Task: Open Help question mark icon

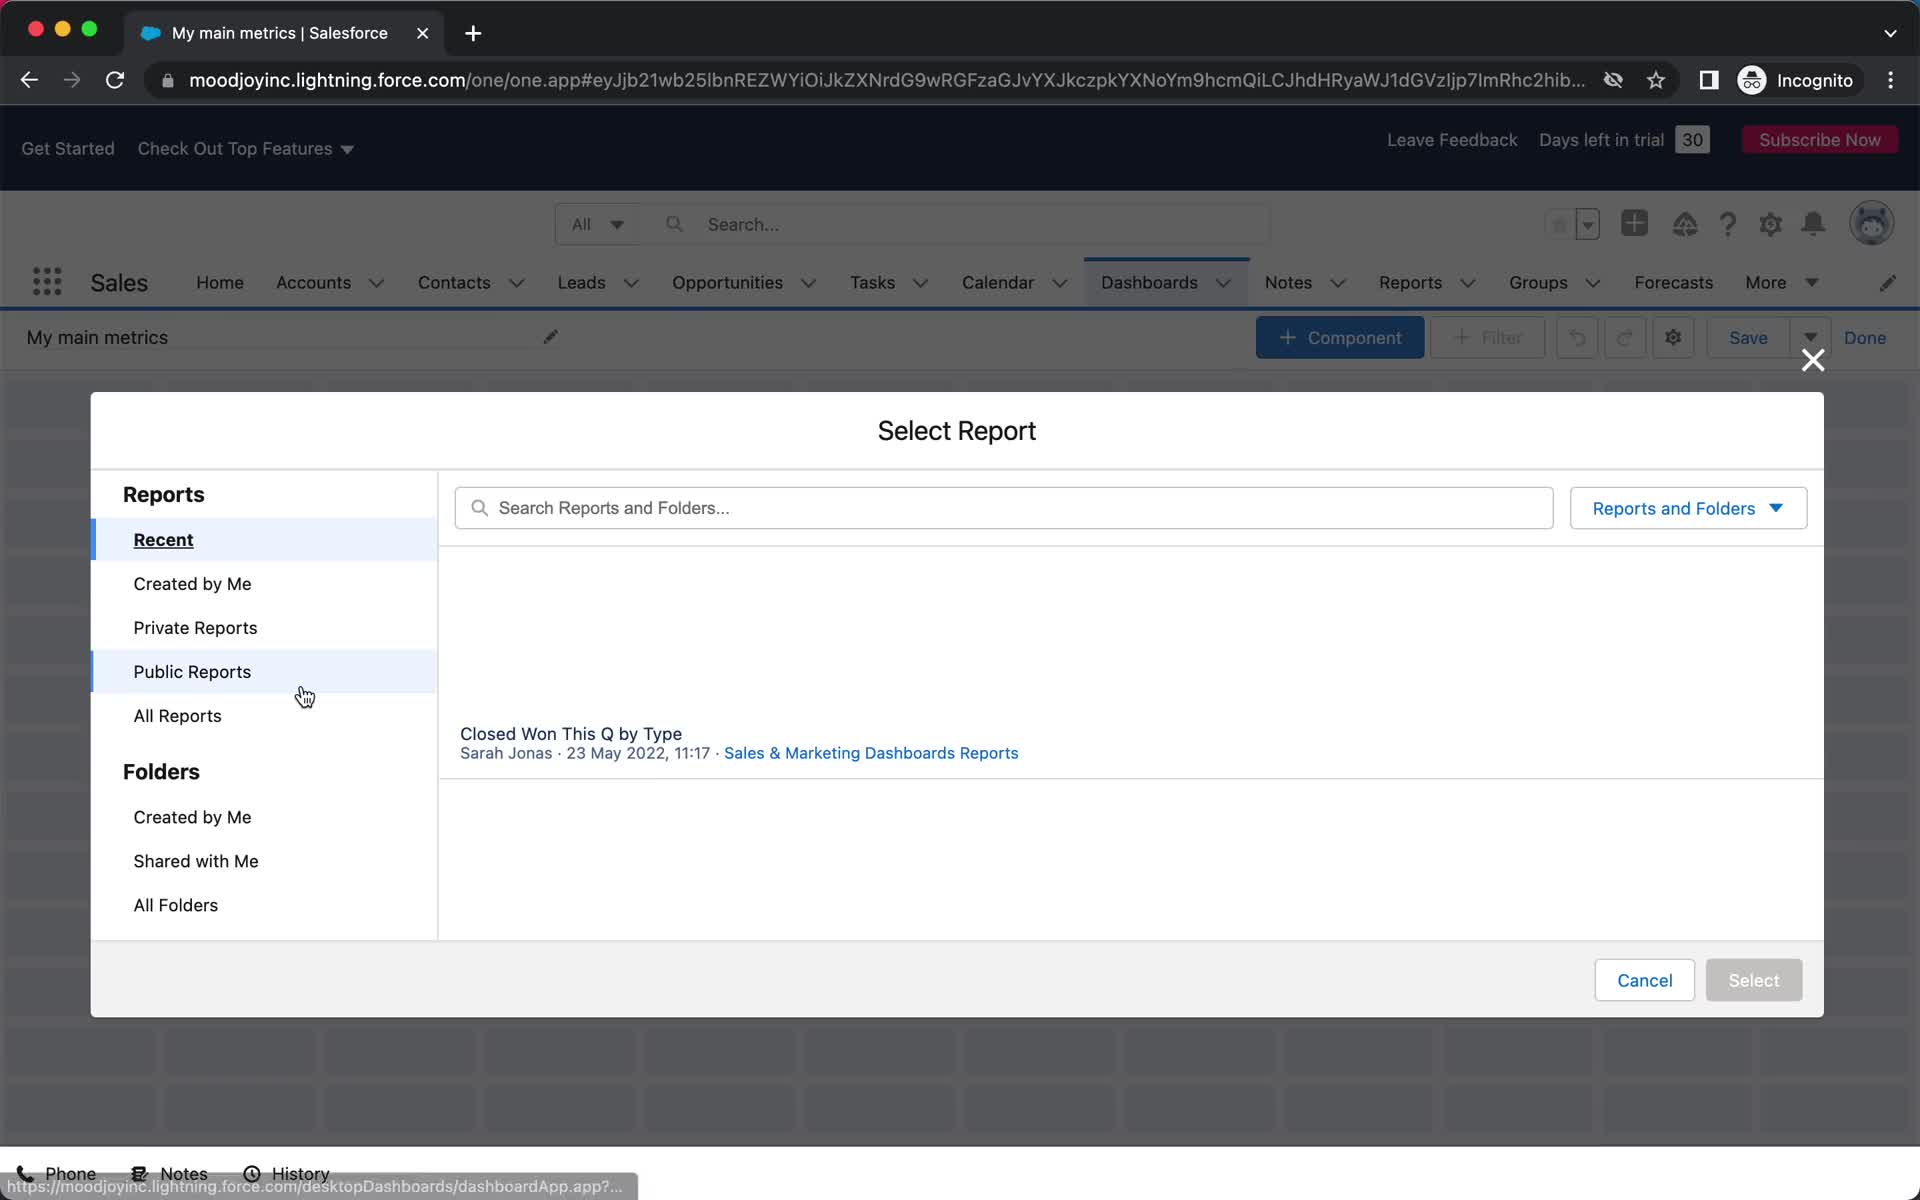Action: click(1727, 224)
